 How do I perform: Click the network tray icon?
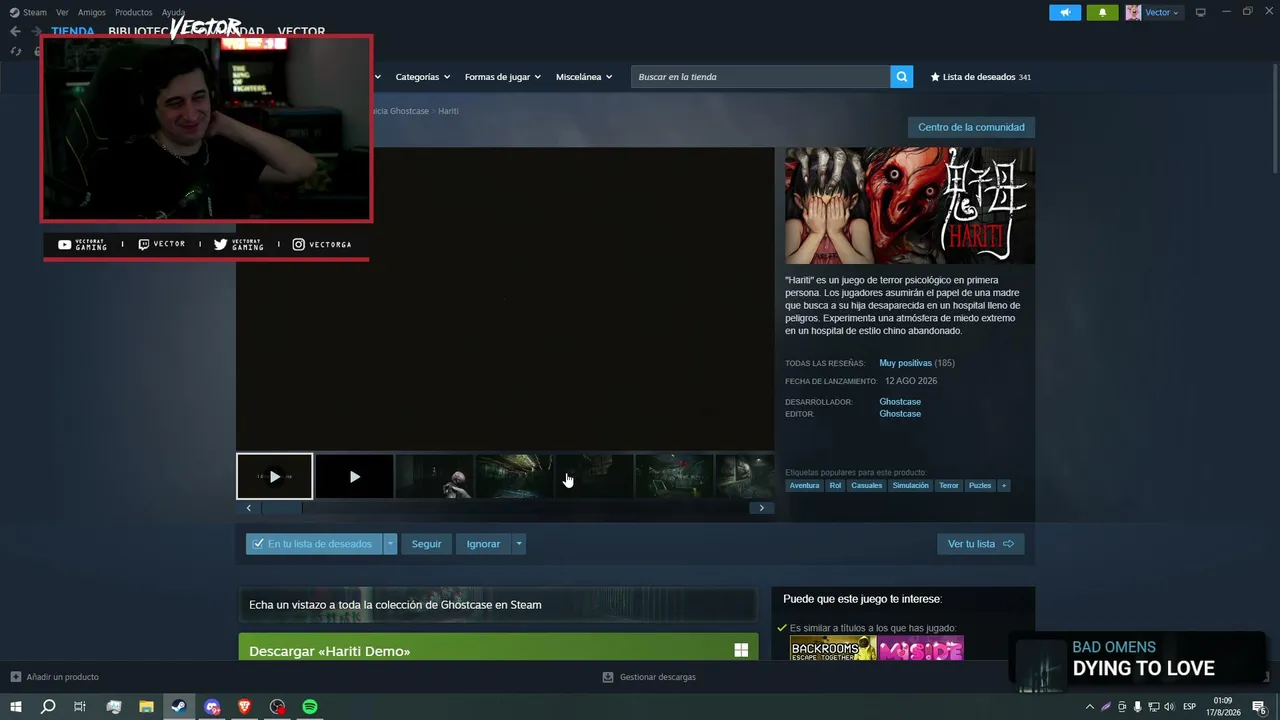click(1153, 707)
